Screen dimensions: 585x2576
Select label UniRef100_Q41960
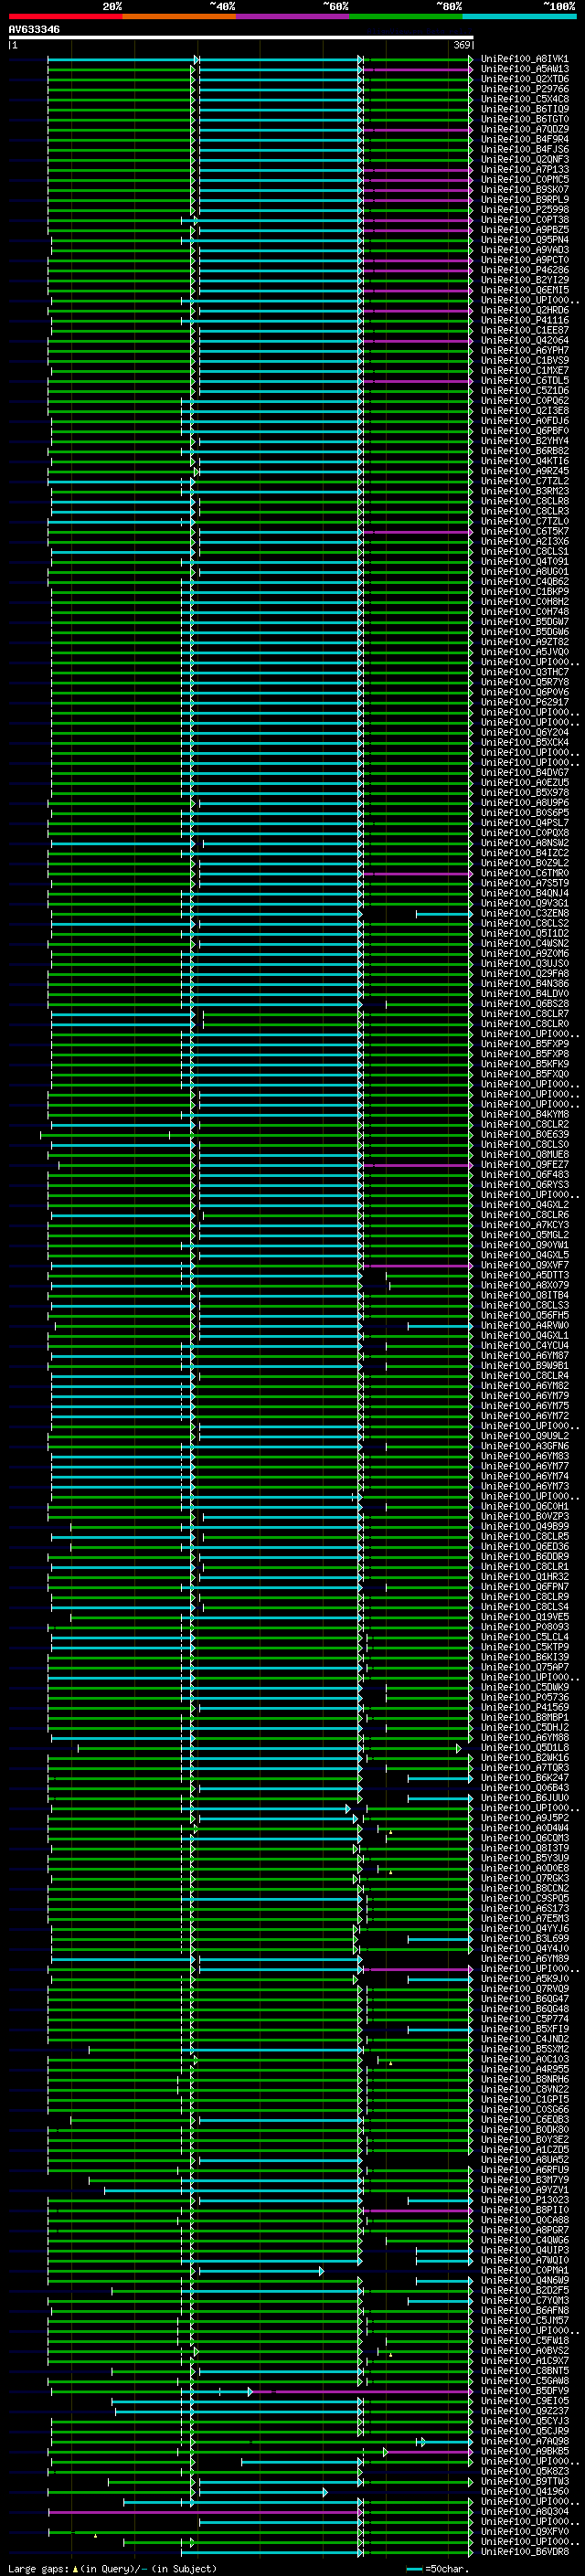click(x=525, y=2492)
